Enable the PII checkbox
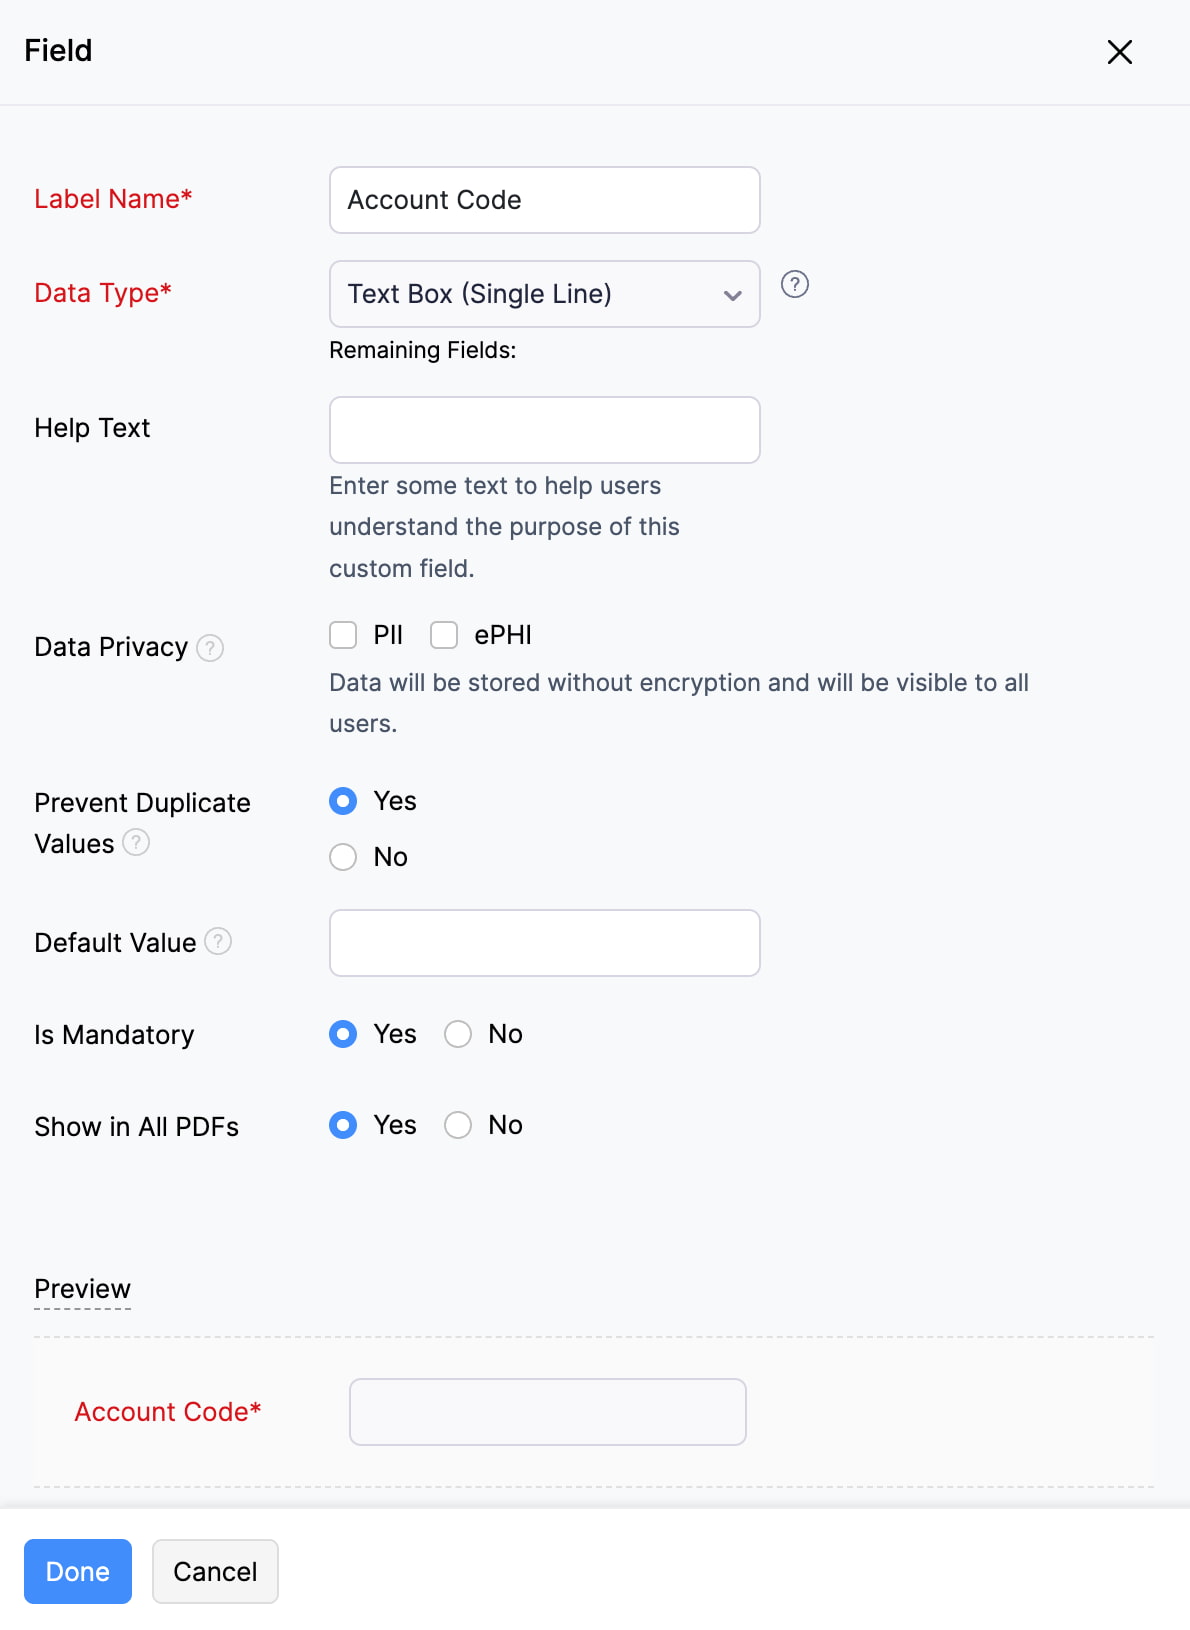 pyautogui.click(x=343, y=635)
